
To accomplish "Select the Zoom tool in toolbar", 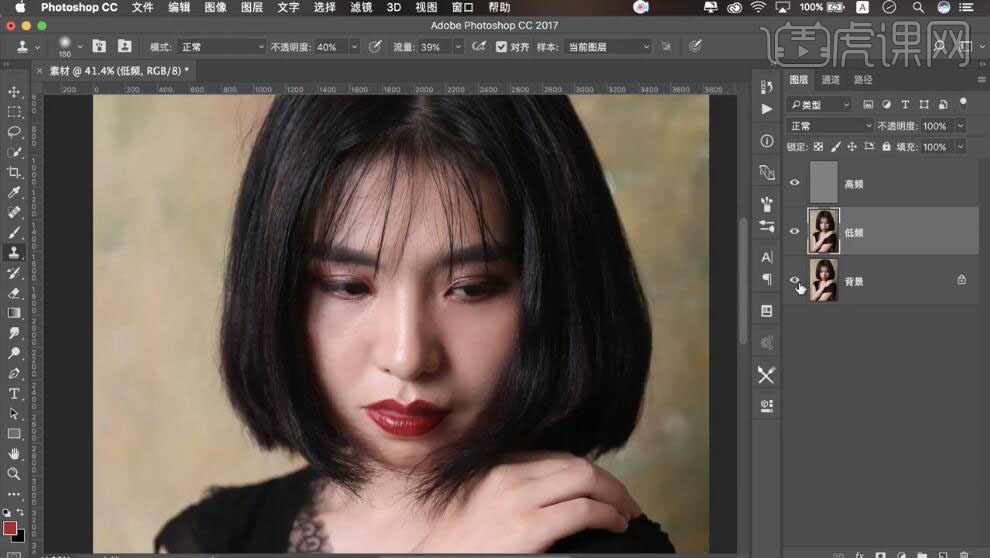I will (14, 474).
